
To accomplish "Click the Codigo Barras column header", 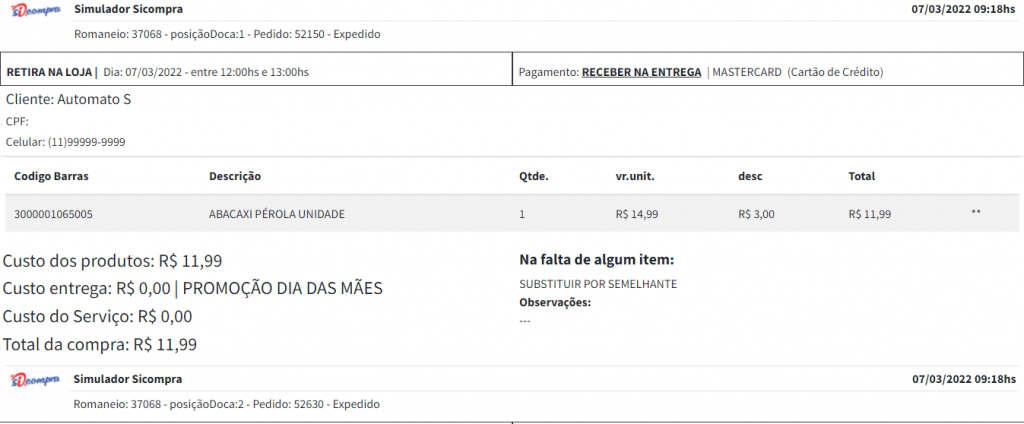I will pyautogui.click(x=51, y=176).
